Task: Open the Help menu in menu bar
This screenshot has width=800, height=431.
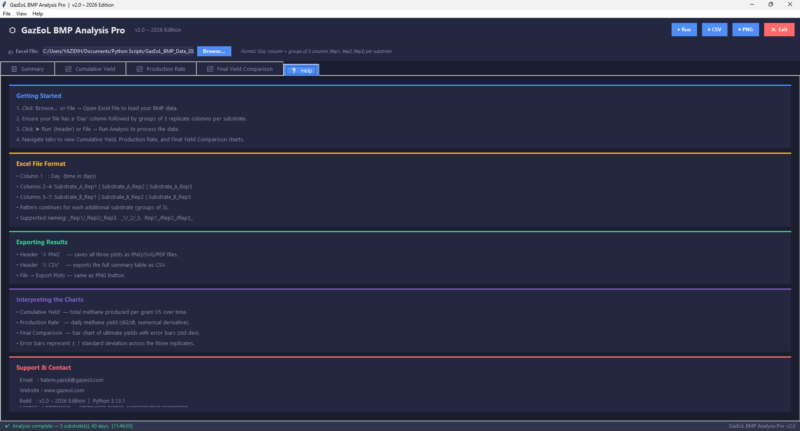Action: click(38, 13)
